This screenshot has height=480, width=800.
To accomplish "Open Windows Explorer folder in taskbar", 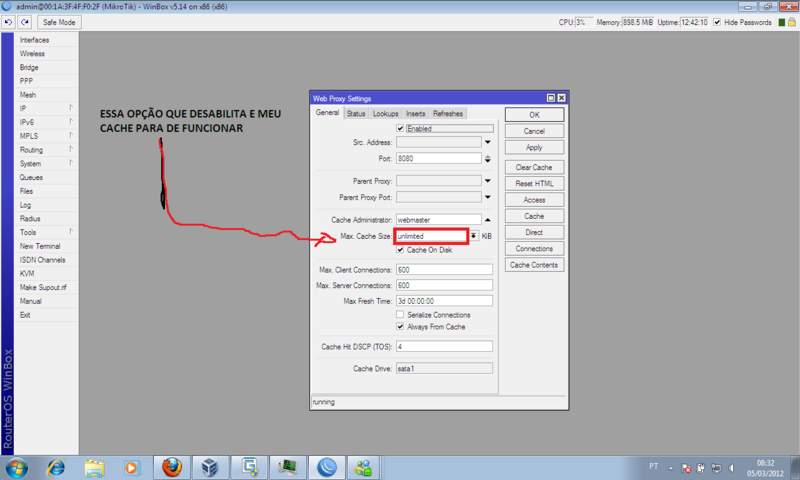I will coord(95,468).
